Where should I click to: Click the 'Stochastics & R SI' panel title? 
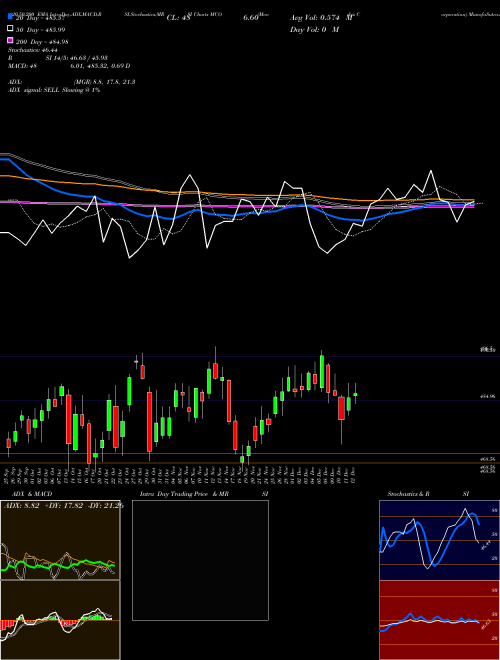click(428, 494)
